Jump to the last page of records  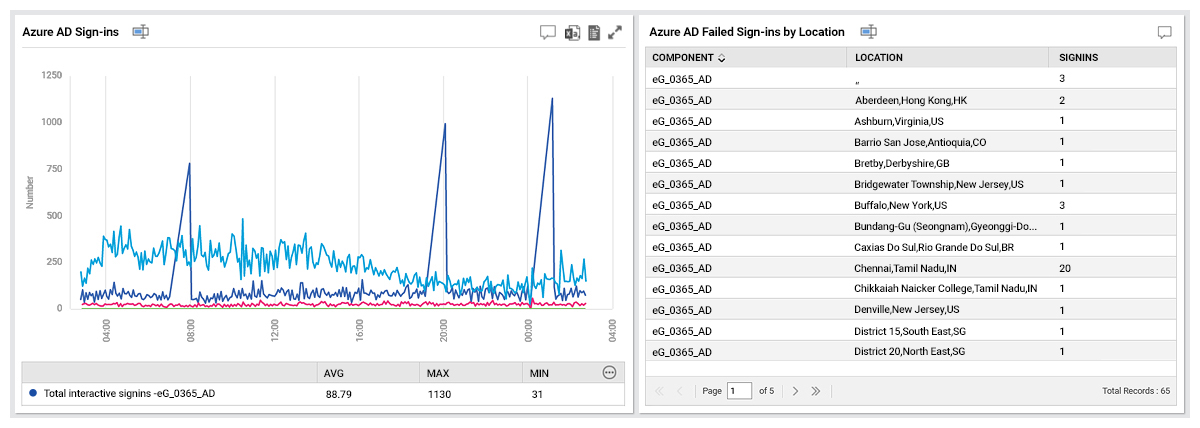coord(815,391)
